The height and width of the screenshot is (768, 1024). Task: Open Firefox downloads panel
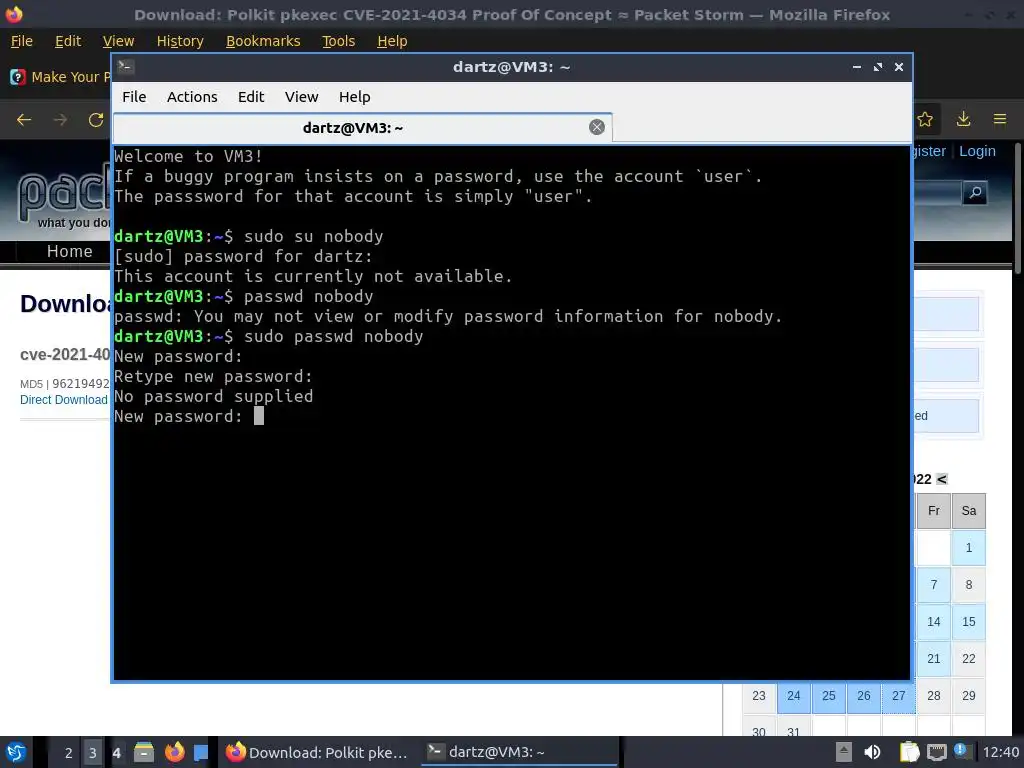click(963, 119)
